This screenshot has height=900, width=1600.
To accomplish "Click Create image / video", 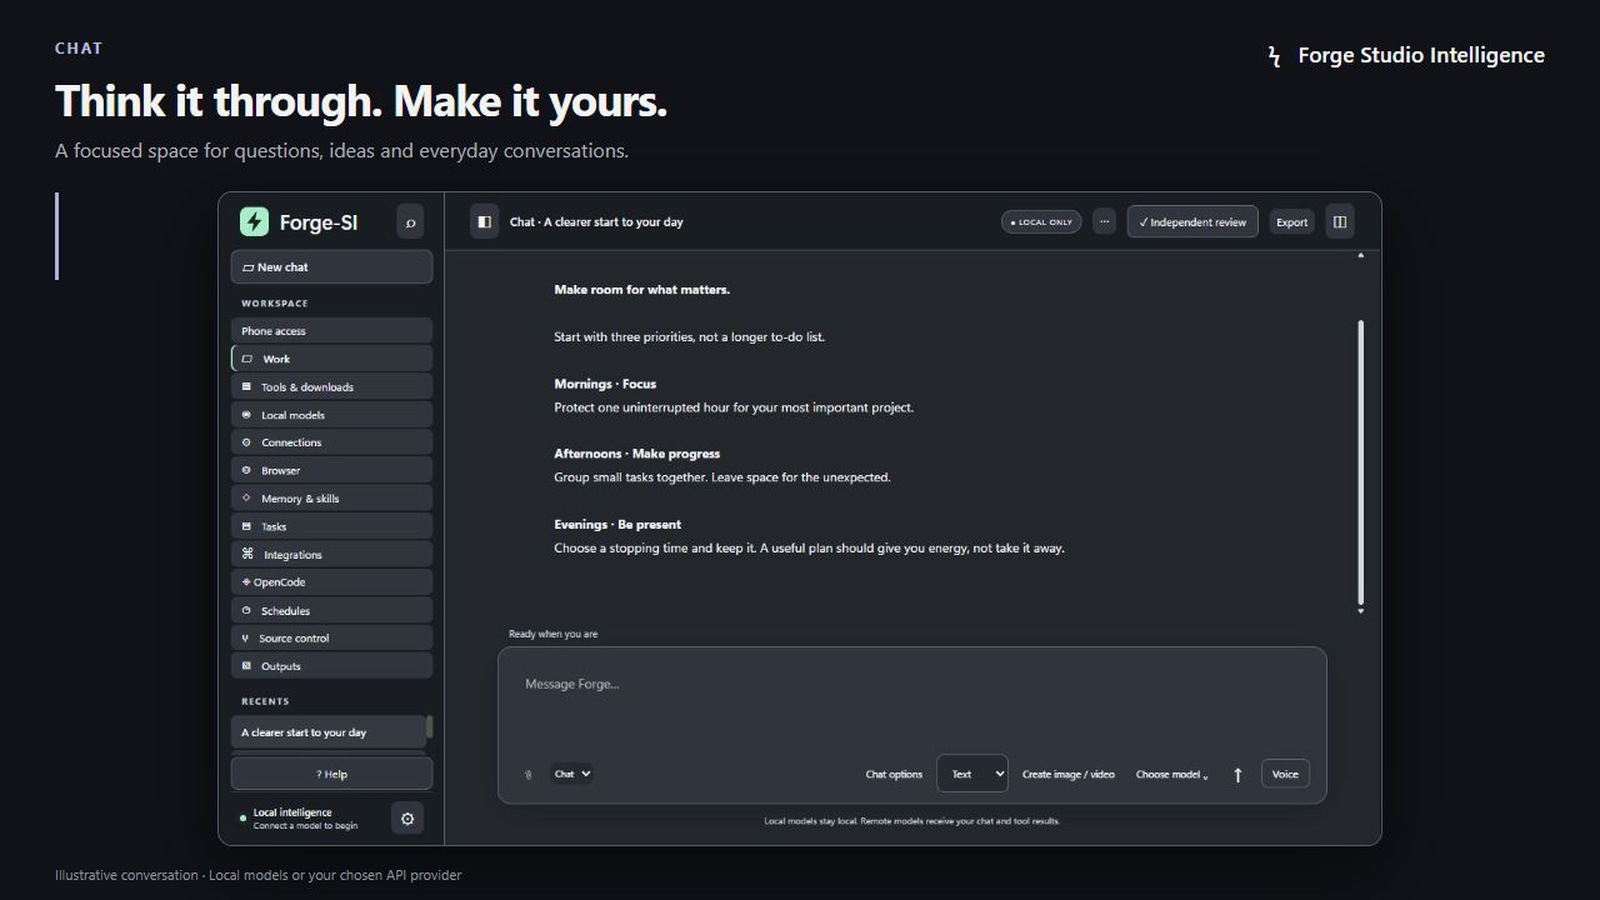I will click(x=1068, y=775).
